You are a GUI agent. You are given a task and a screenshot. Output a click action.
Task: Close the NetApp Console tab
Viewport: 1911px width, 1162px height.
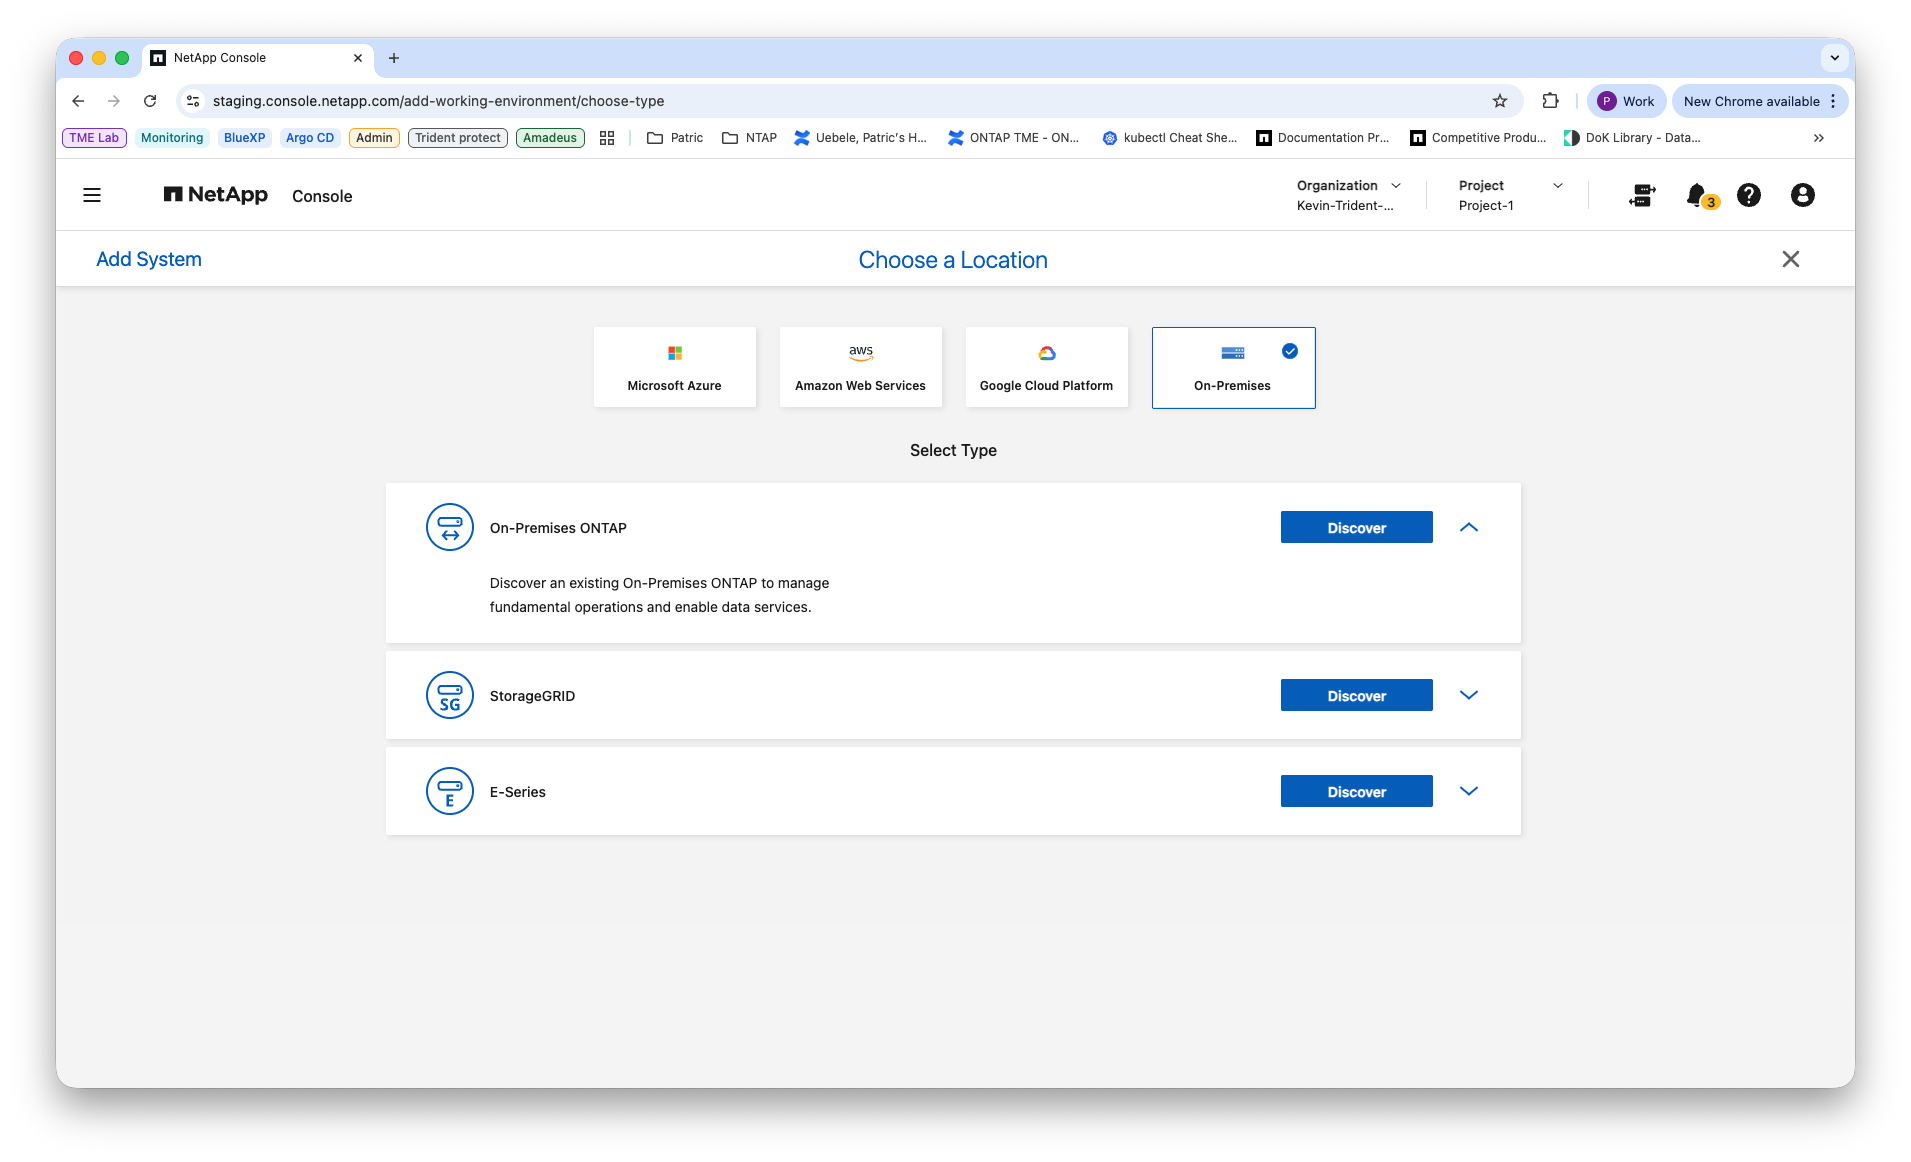358,58
